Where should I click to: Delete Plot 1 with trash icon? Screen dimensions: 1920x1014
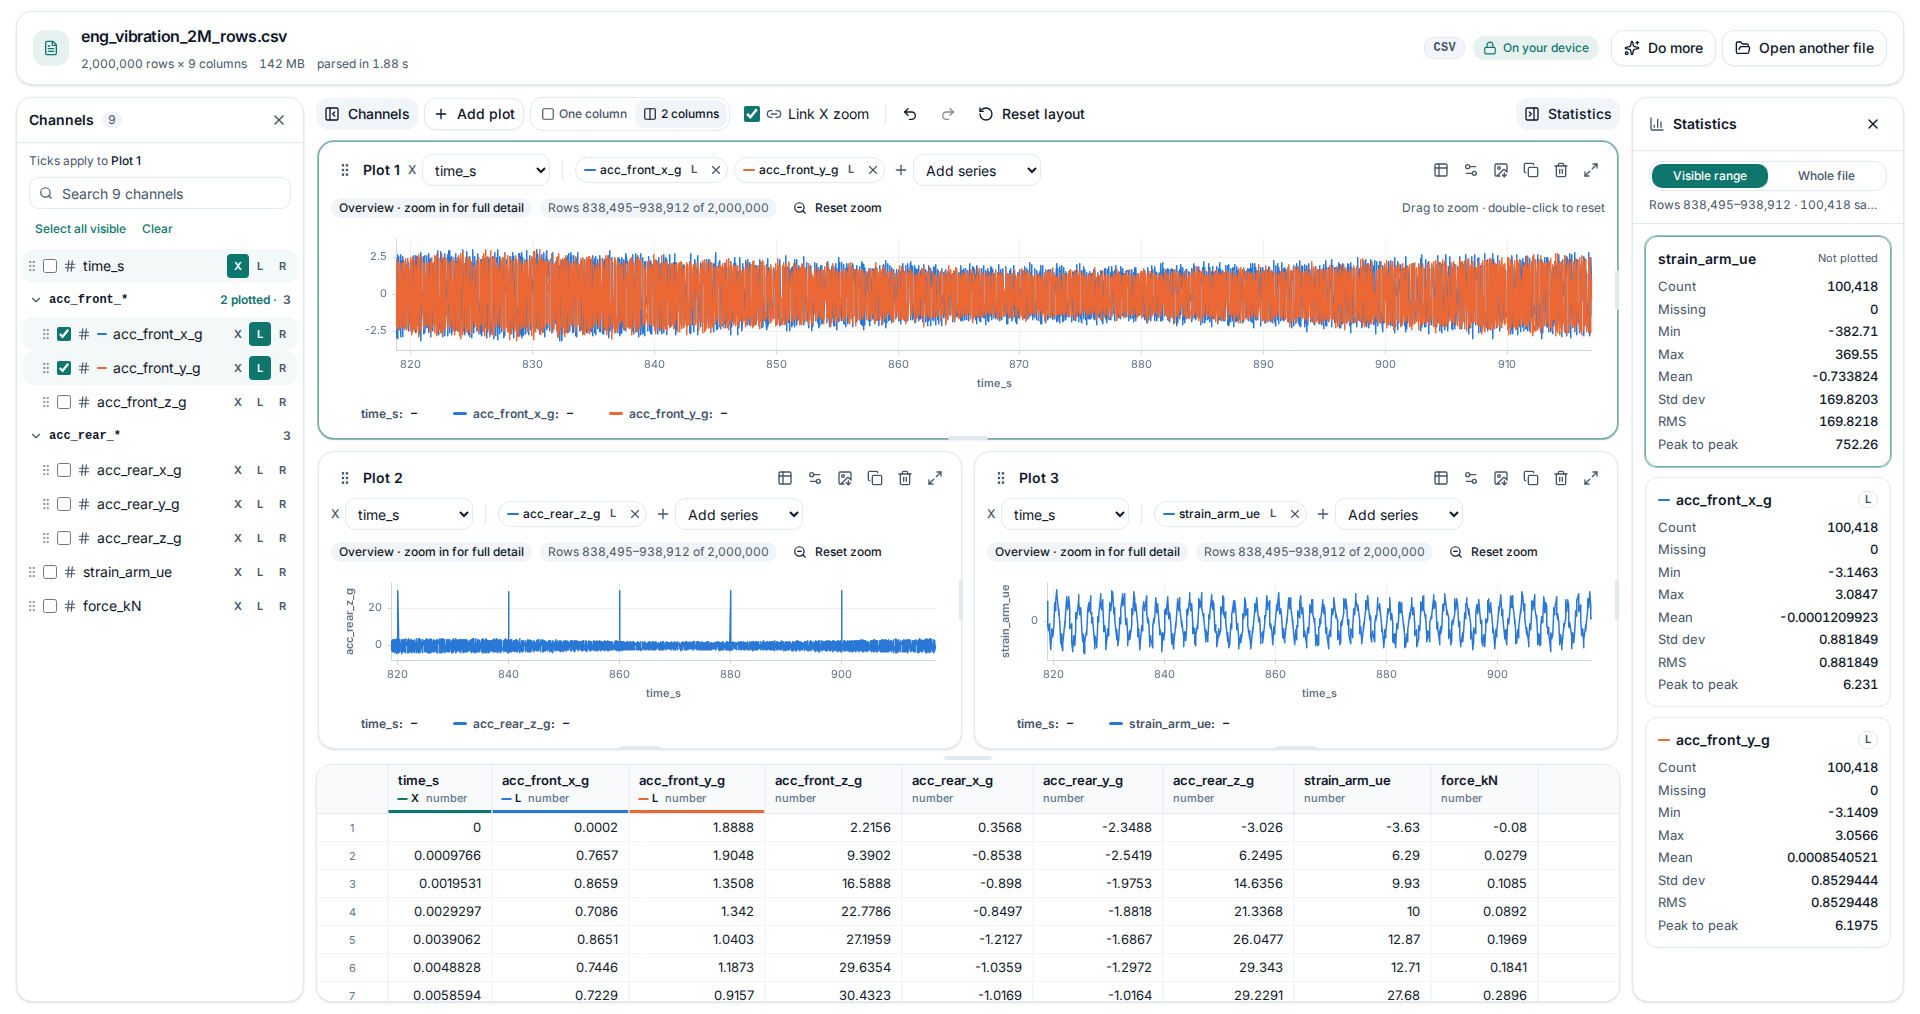pyautogui.click(x=1561, y=170)
